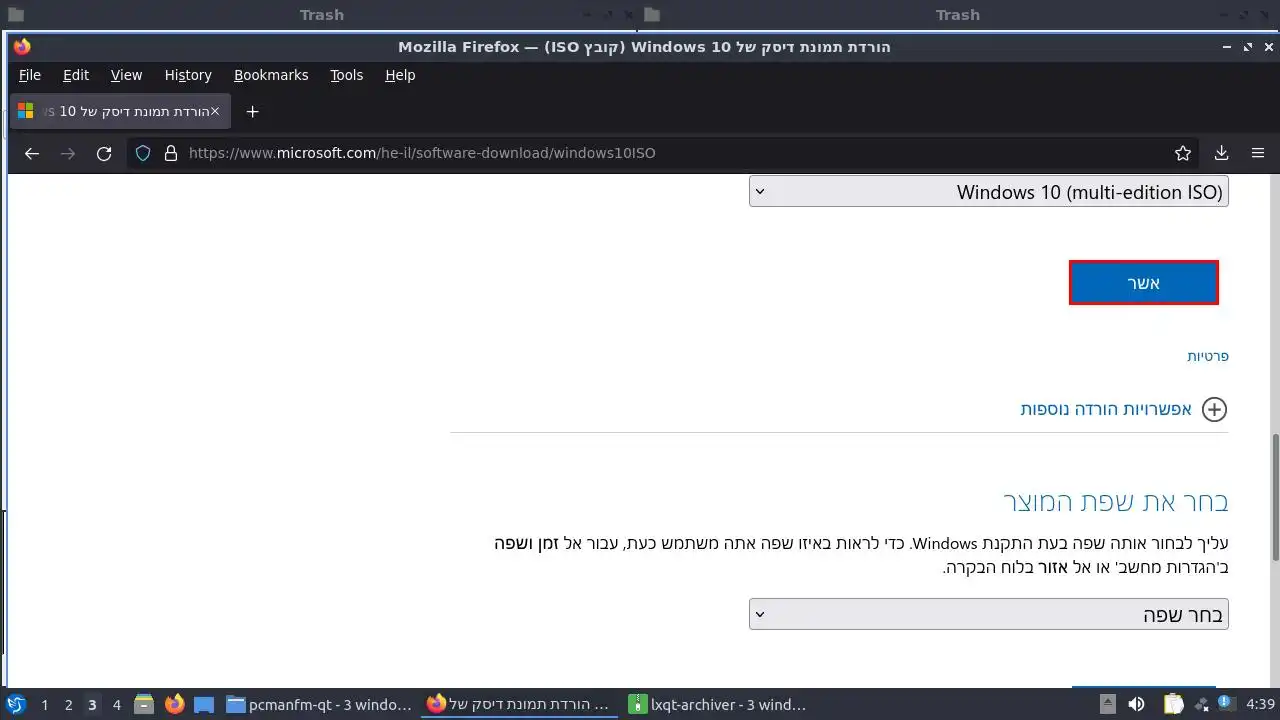Open the File menu
The width and height of the screenshot is (1280, 720).
click(30, 75)
